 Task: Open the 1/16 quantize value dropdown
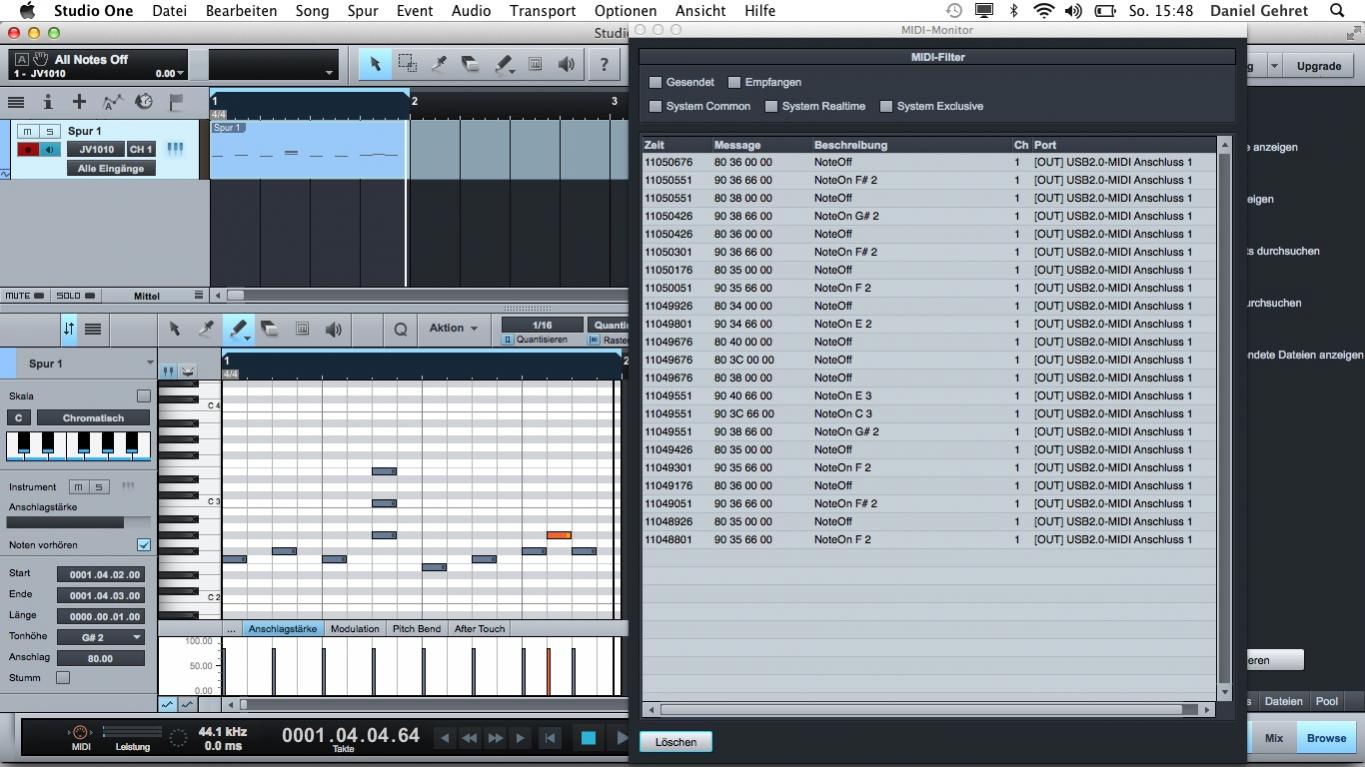(542, 325)
